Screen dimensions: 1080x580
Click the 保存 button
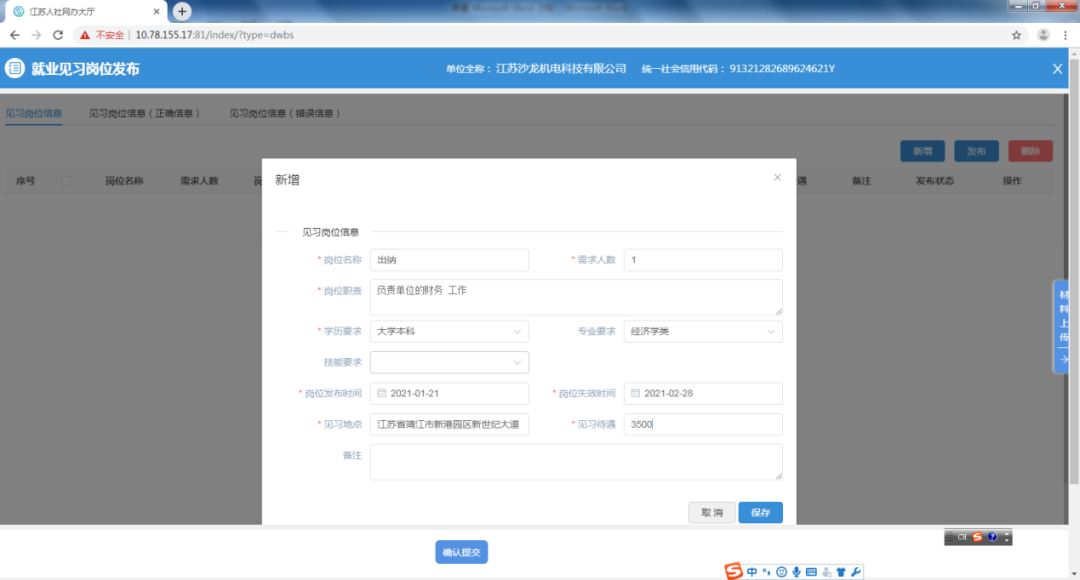click(x=760, y=512)
